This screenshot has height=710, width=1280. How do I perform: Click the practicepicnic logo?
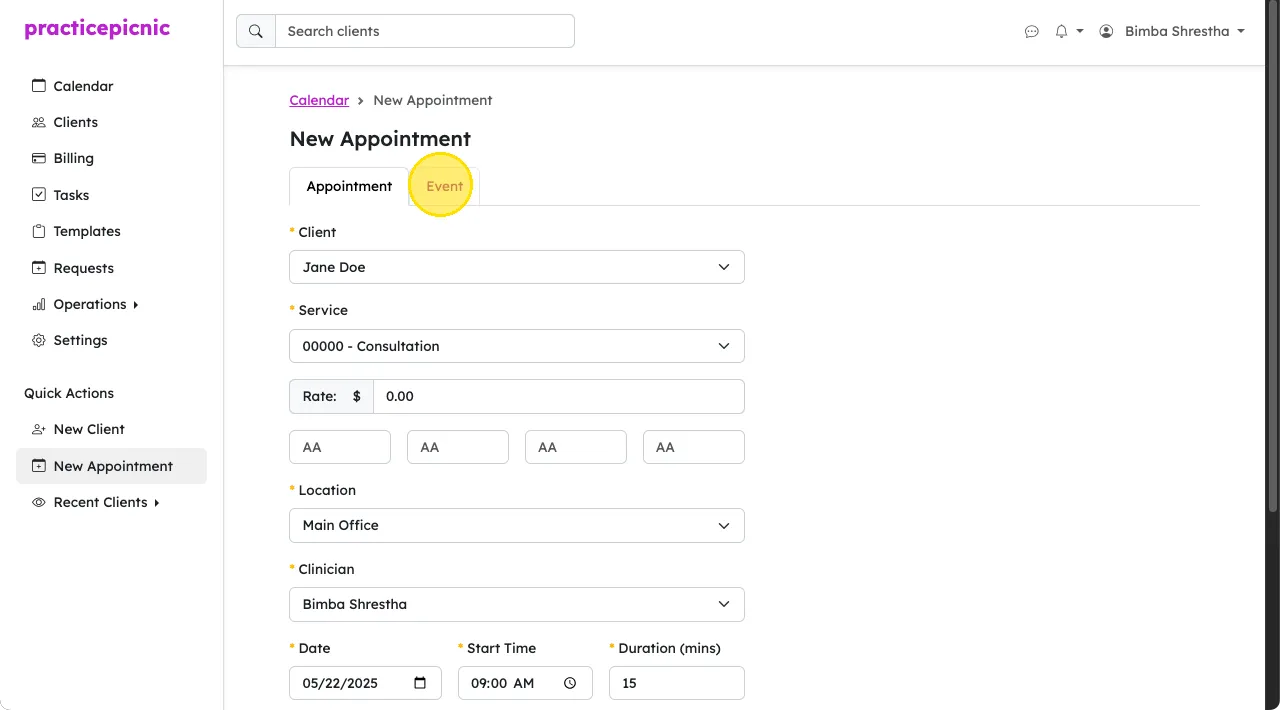[97, 29]
